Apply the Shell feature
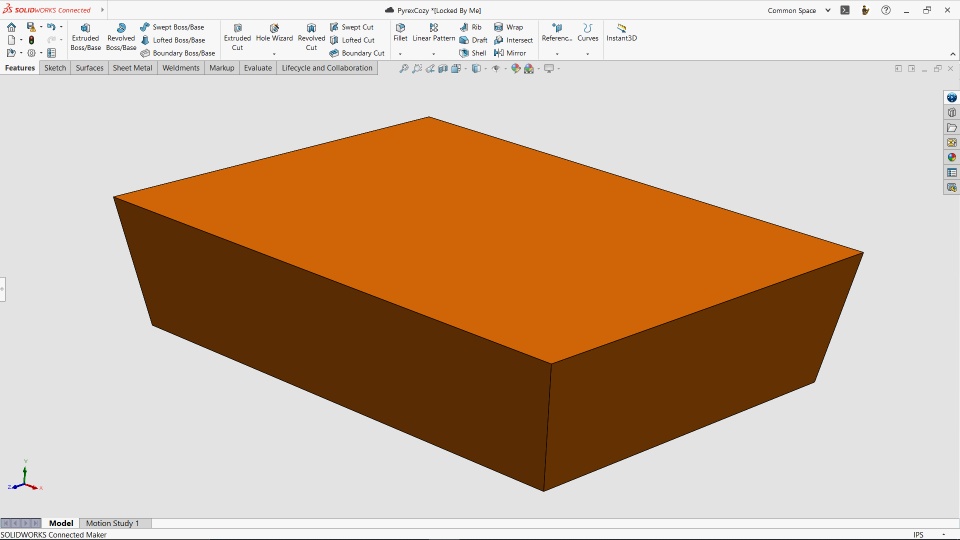 472,53
